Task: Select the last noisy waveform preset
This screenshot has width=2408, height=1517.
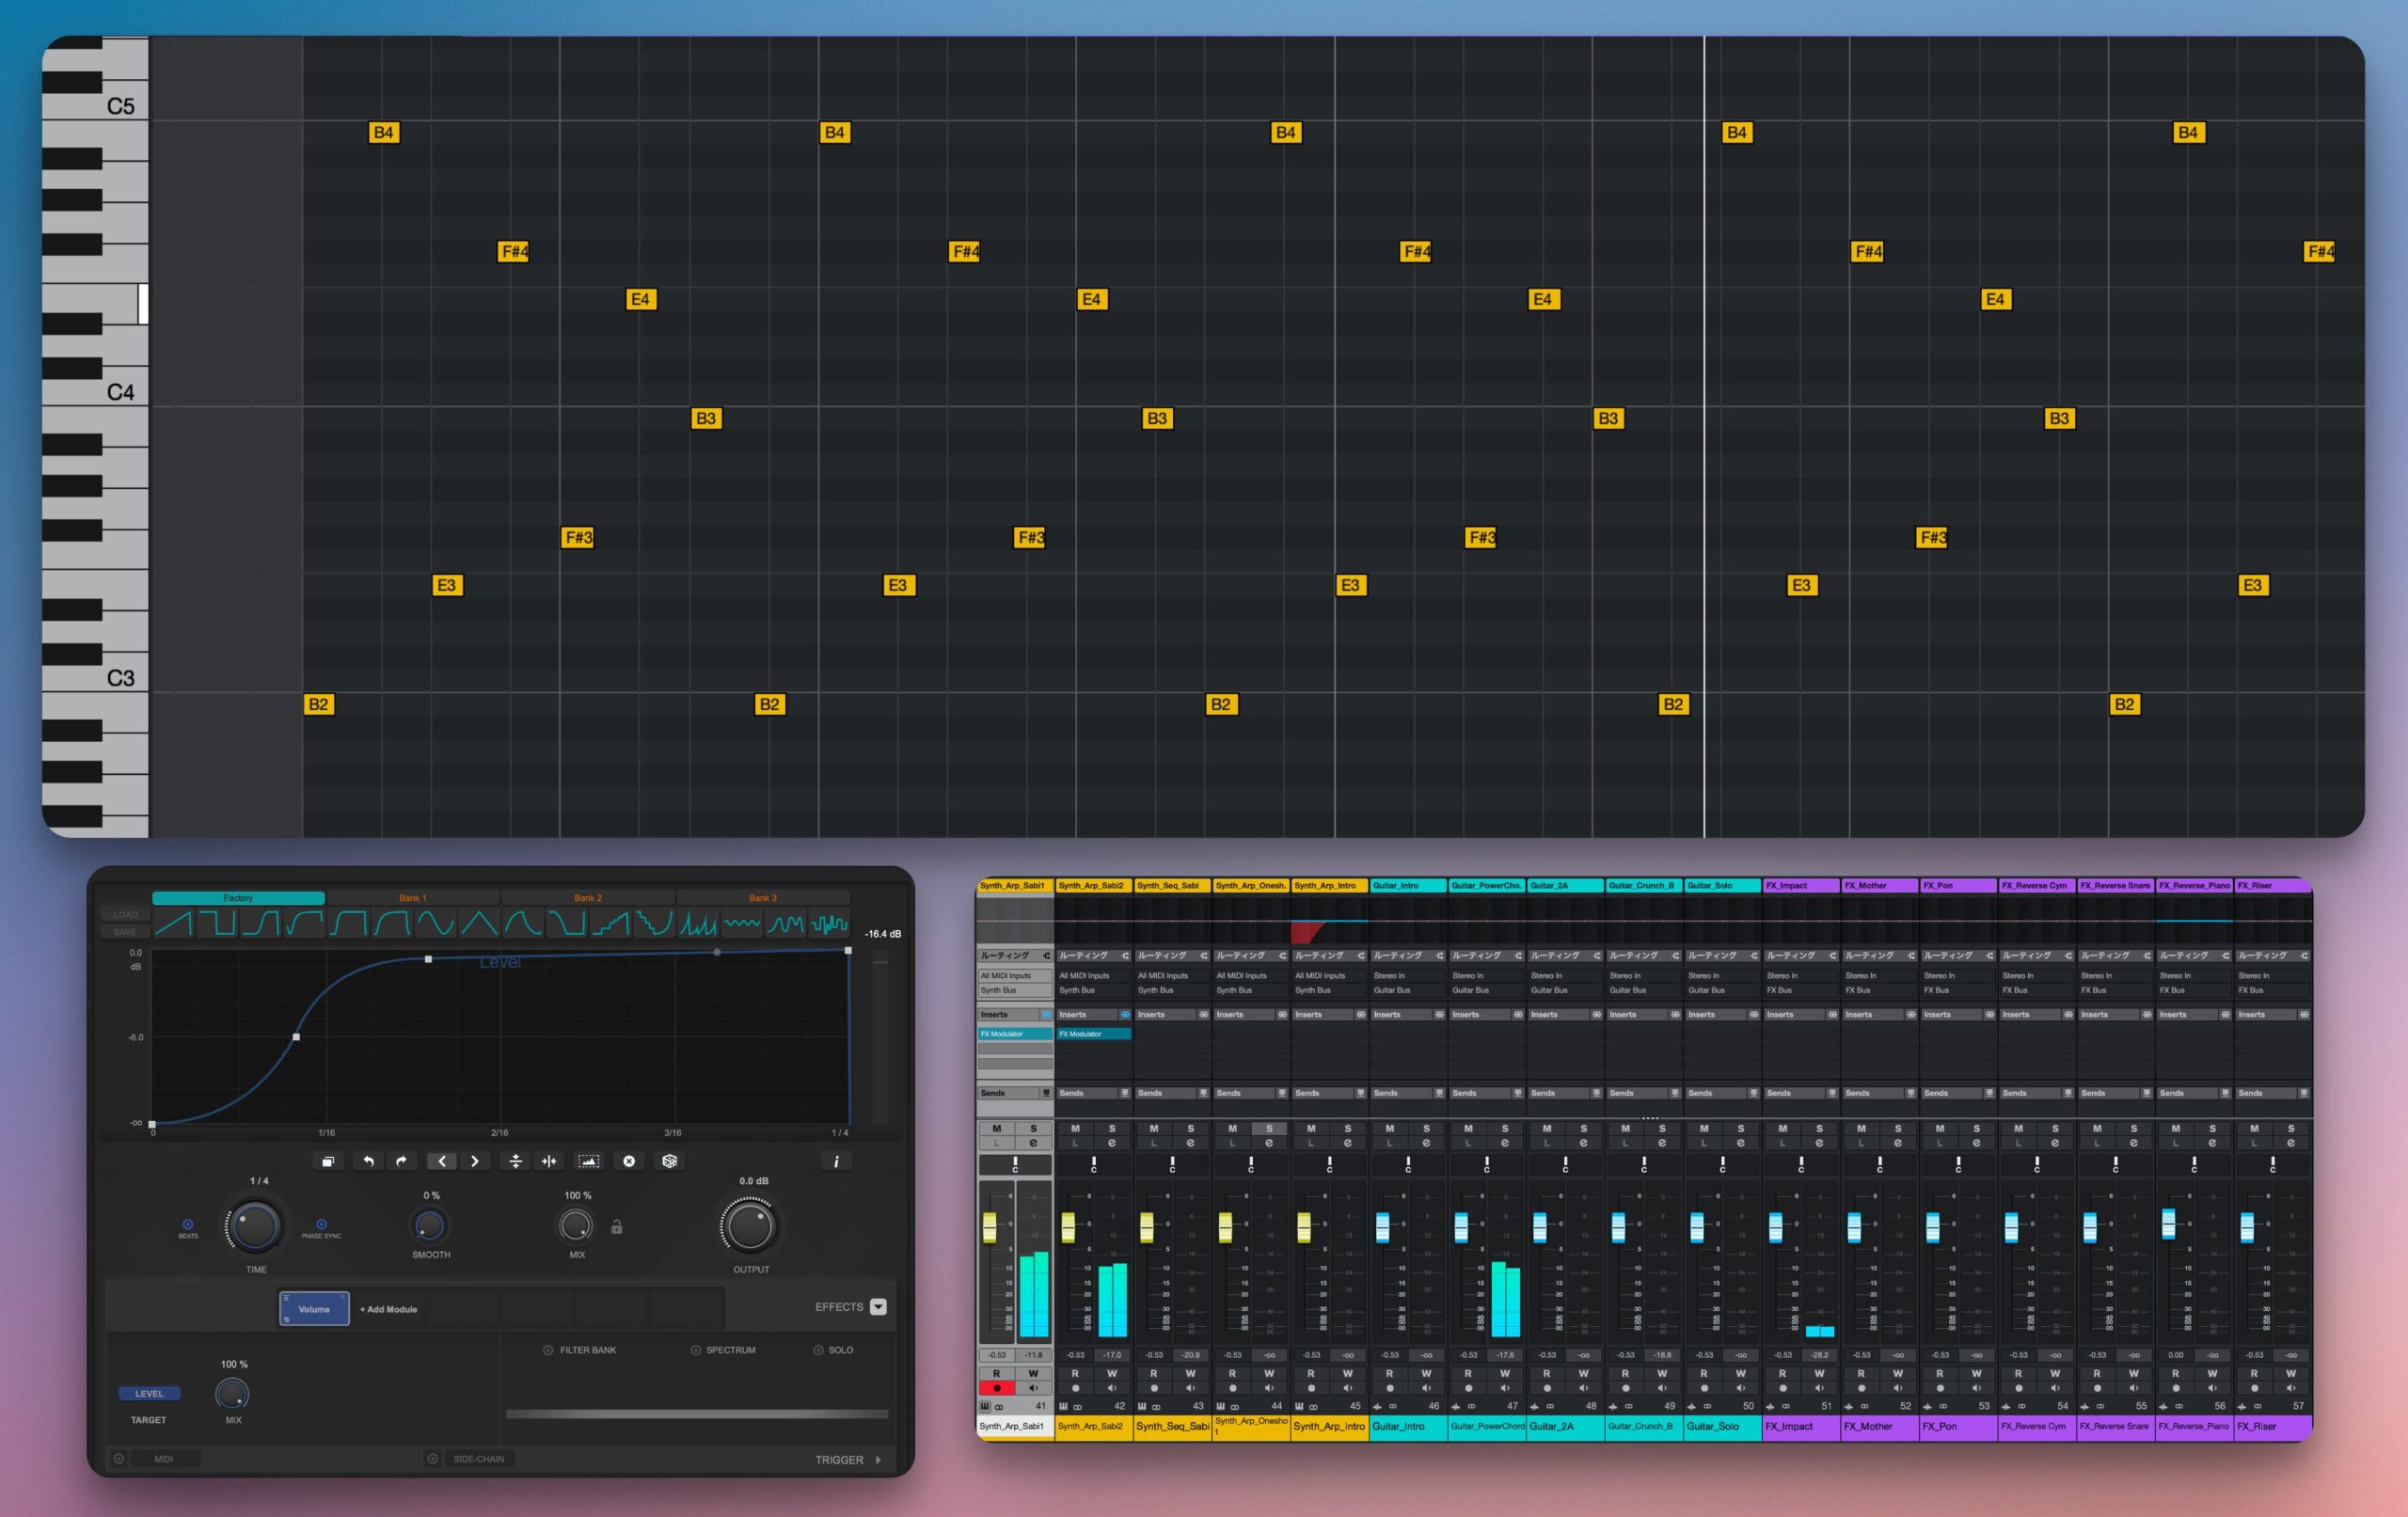Action: tap(829, 923)
